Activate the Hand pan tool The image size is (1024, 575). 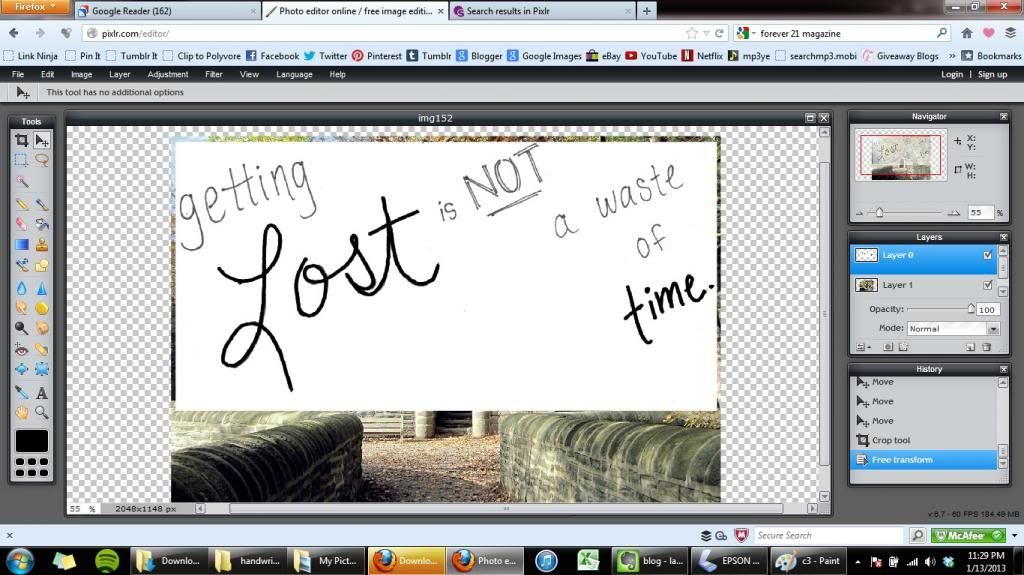click(x=21, y=412)
